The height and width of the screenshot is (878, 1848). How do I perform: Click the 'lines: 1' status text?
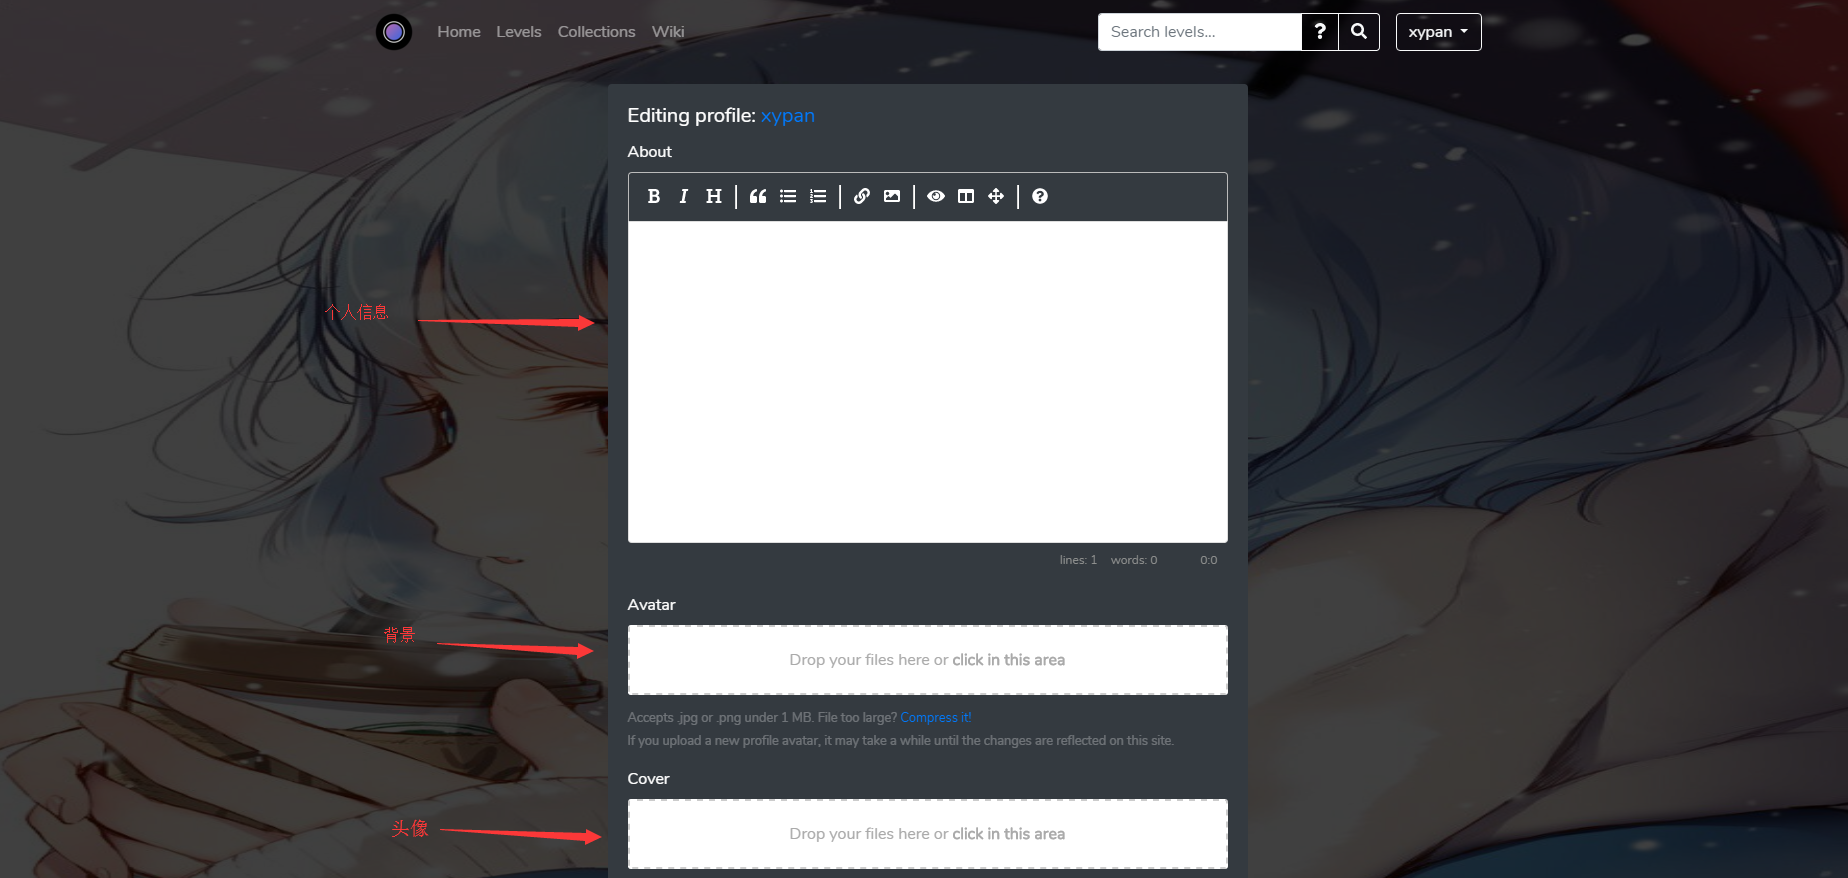(1078, 560)
